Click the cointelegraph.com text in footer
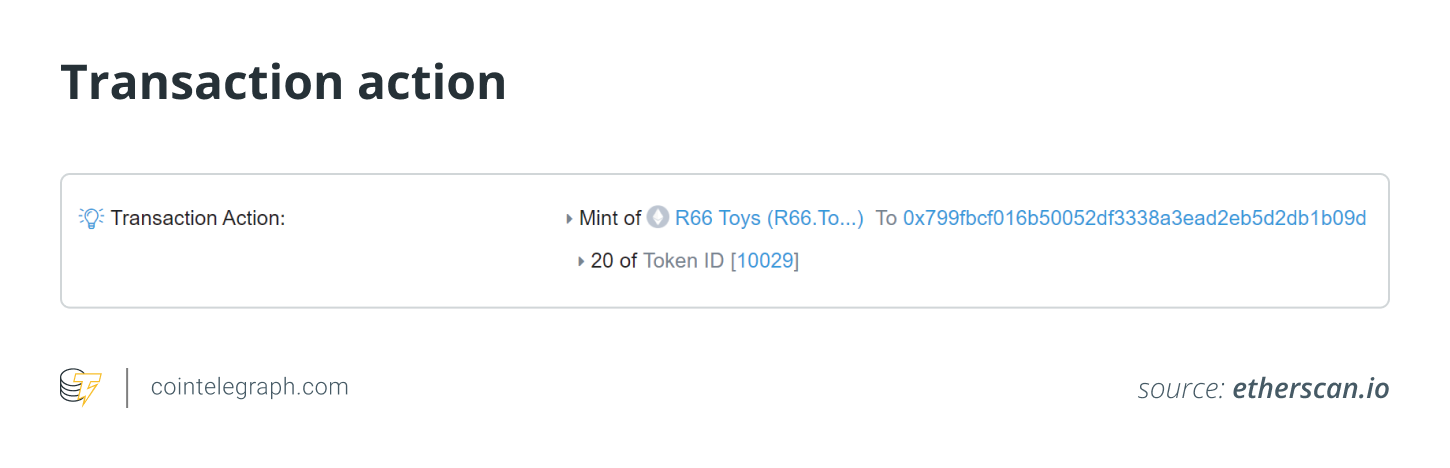 [x=249, y=387]
